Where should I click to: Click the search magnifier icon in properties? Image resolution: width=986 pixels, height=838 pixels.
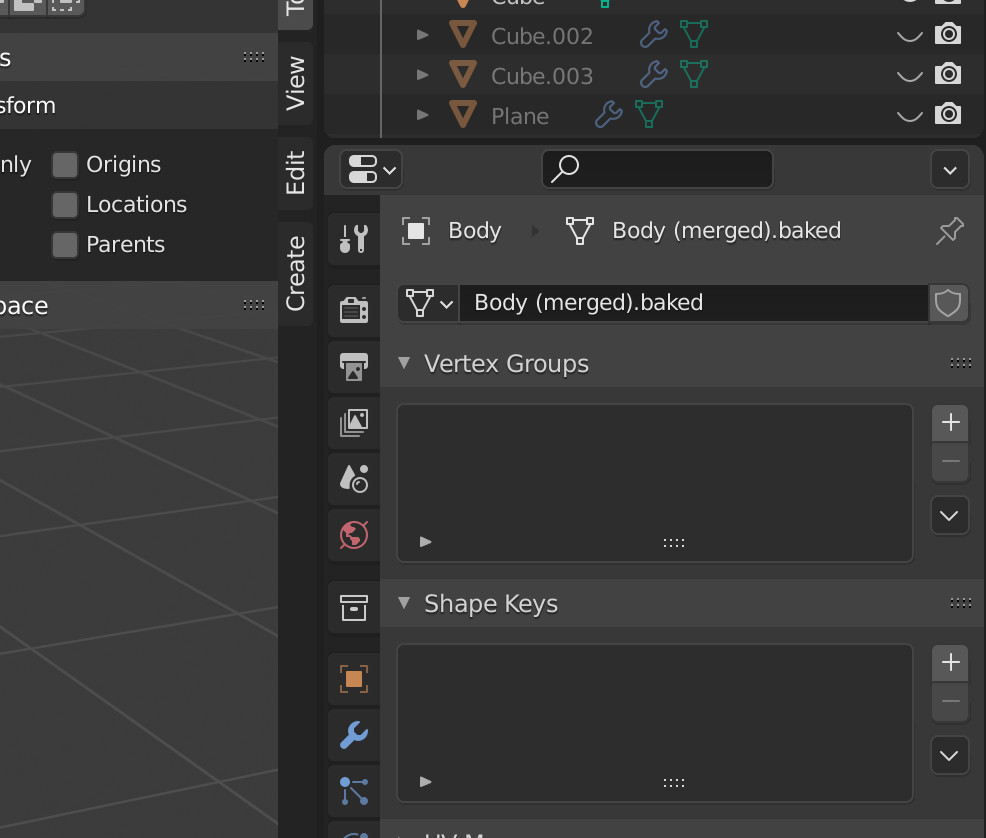(565, 168)
